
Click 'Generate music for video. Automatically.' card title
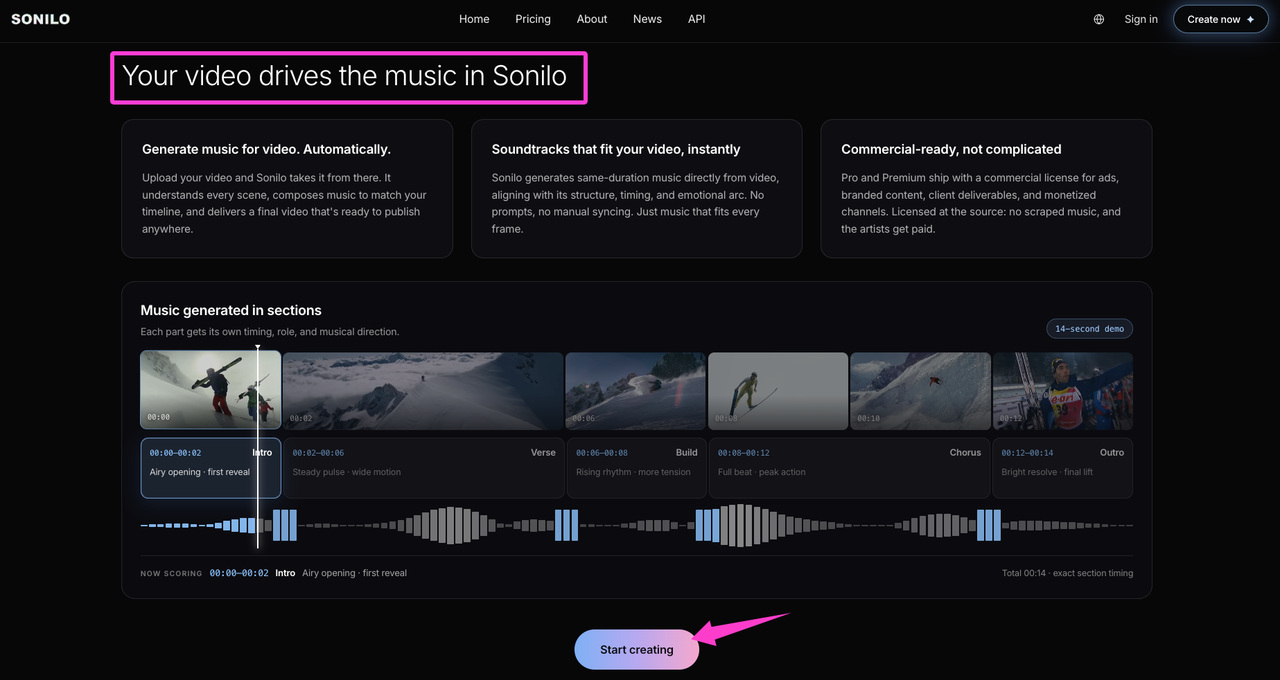pos(266,149)
